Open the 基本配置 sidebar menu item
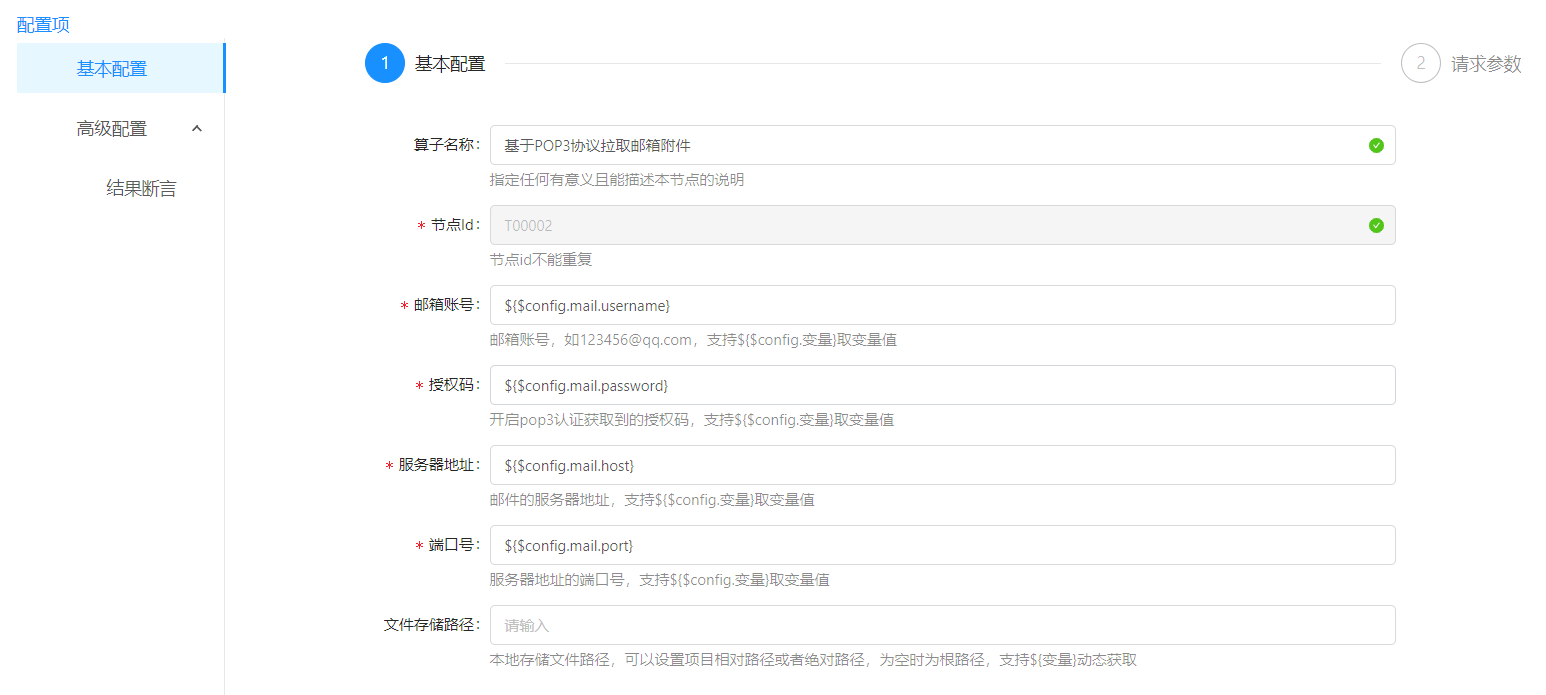The image size is (1546, 695). 112,69
